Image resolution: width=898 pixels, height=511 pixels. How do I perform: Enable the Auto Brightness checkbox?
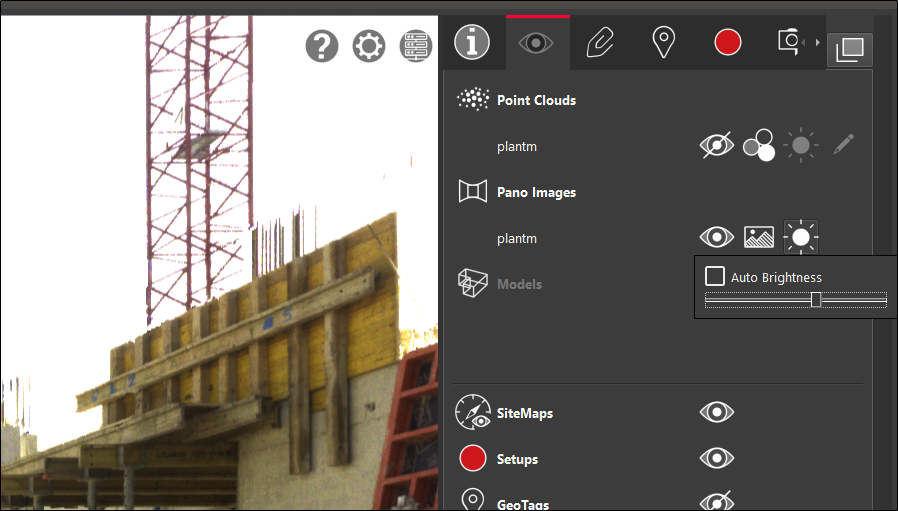715,276
